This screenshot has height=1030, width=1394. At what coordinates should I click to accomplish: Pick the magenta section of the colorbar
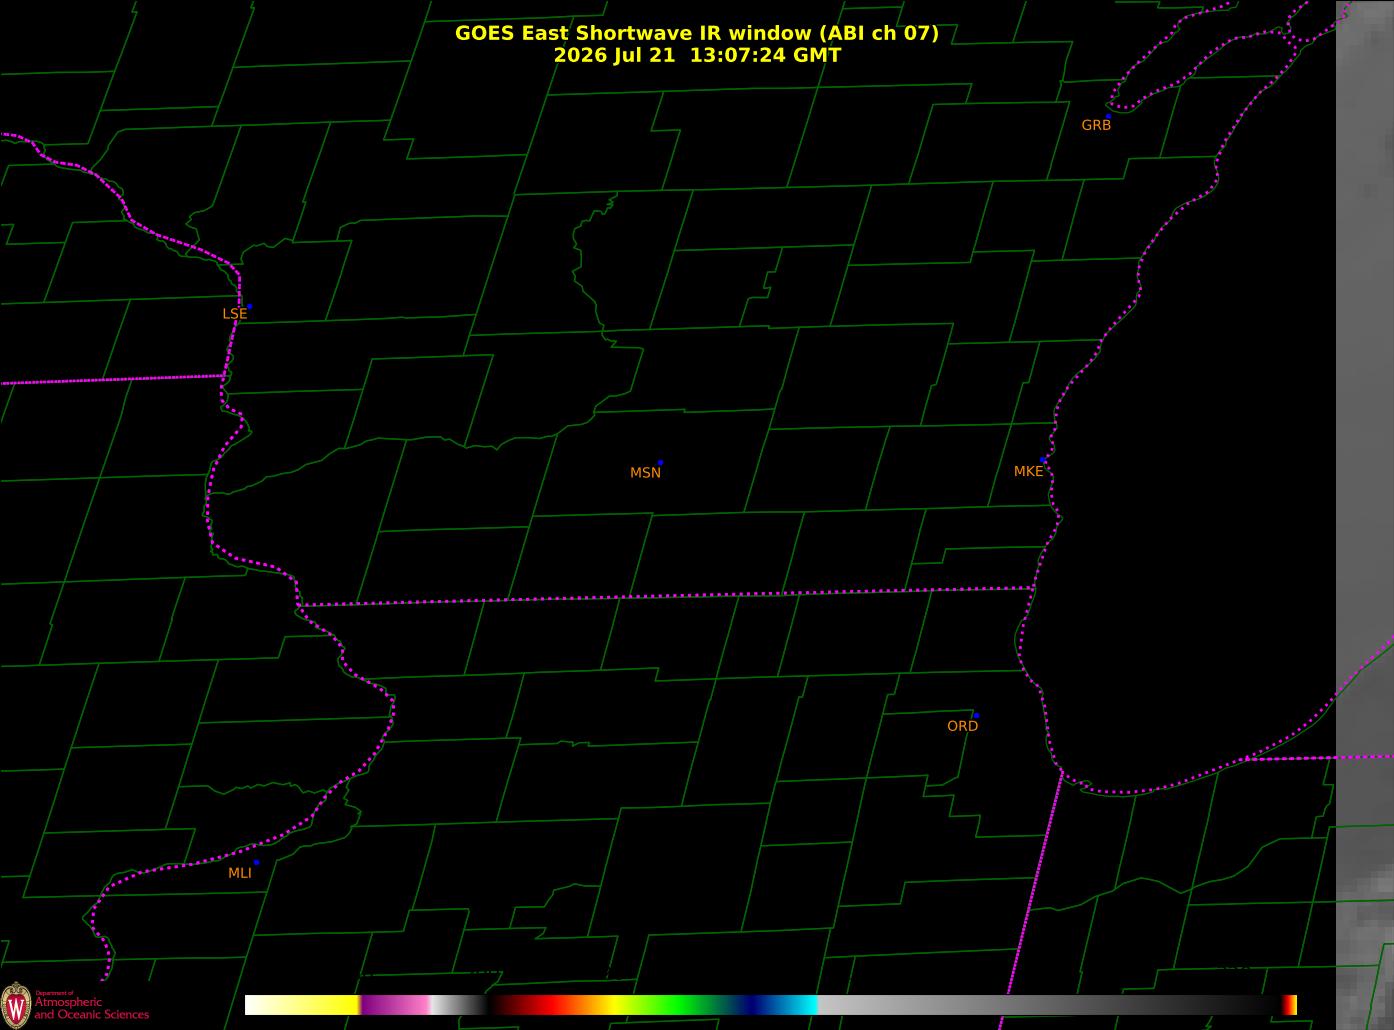[395, 1005]
